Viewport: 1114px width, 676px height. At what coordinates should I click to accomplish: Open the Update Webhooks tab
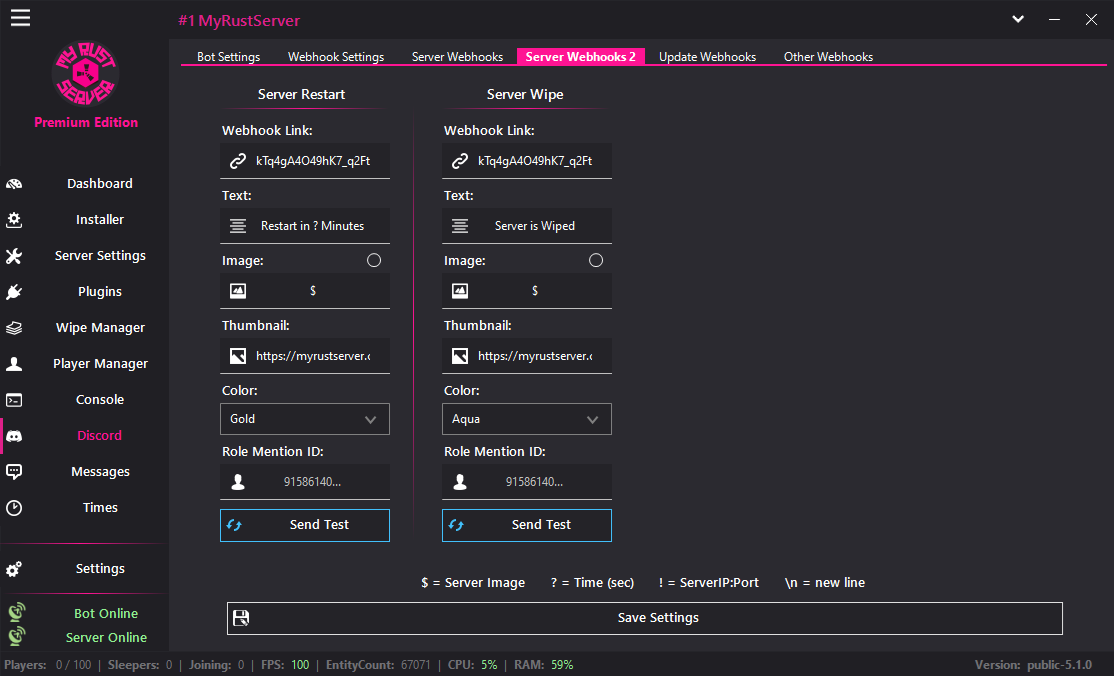tap(707, 57)
